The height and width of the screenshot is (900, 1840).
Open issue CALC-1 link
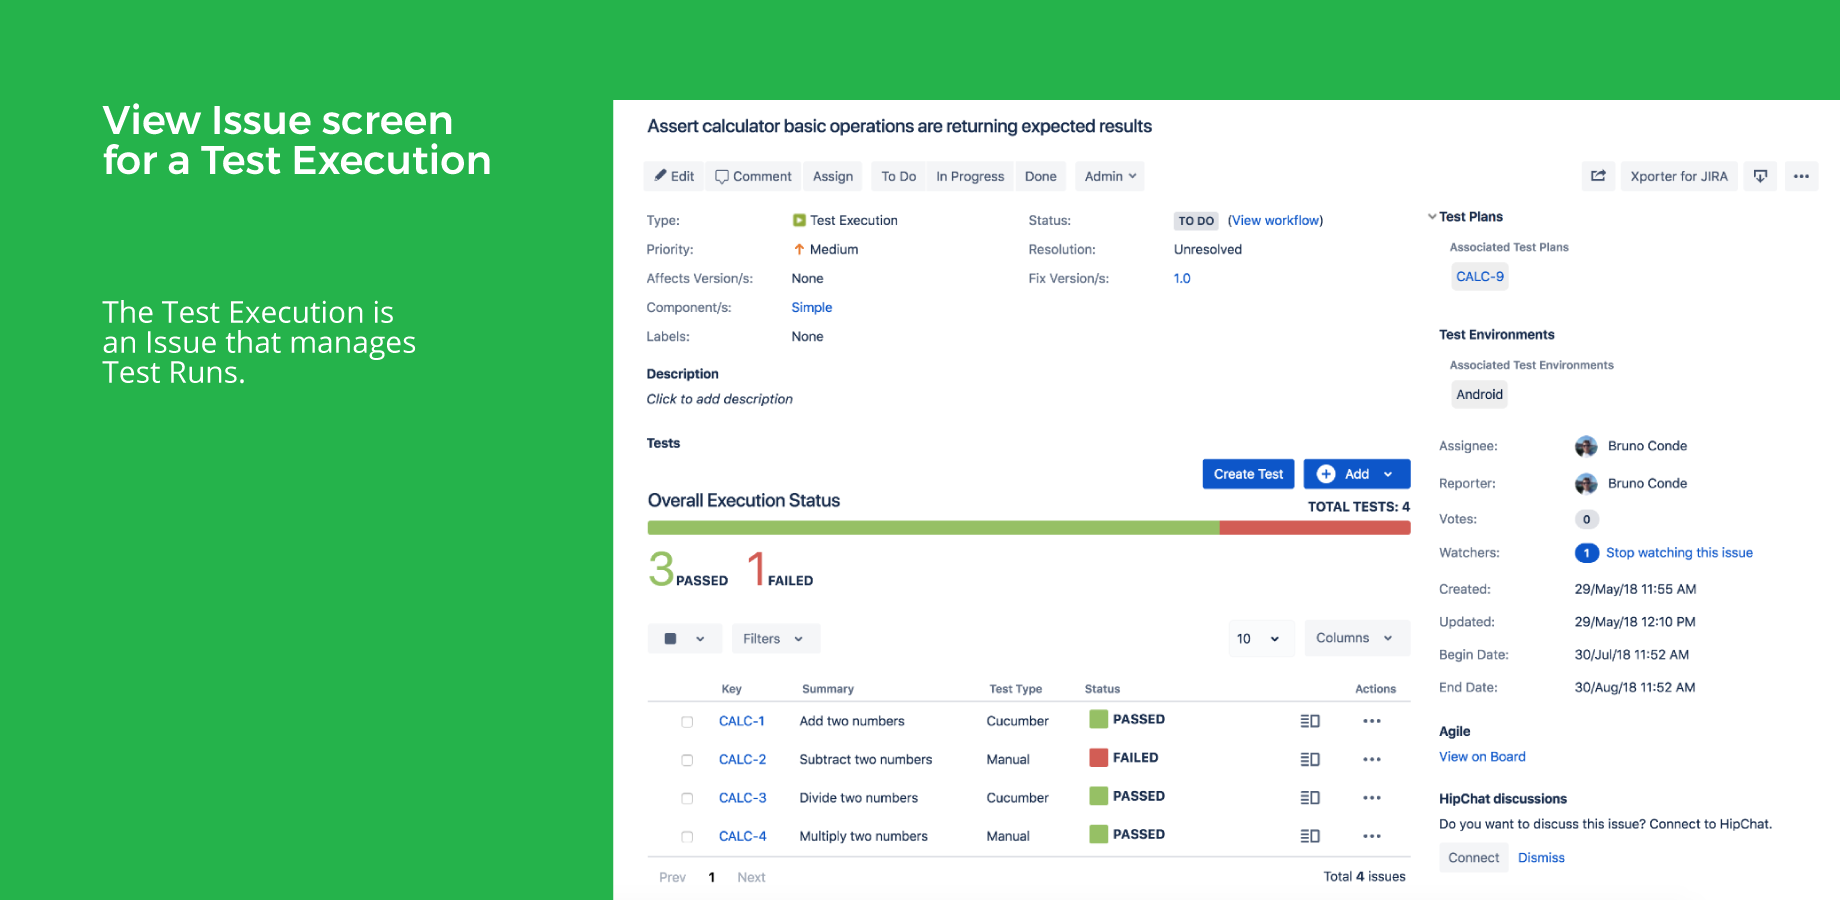click(742, 721)
